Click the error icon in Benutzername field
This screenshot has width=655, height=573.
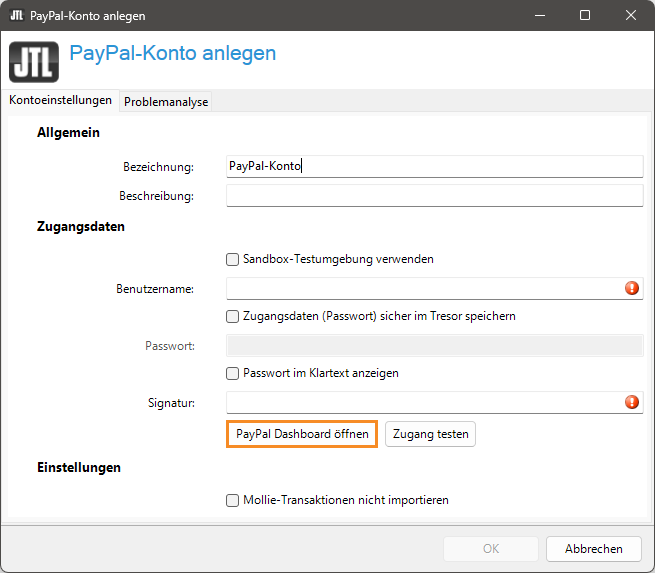click(x=632, y=288)
